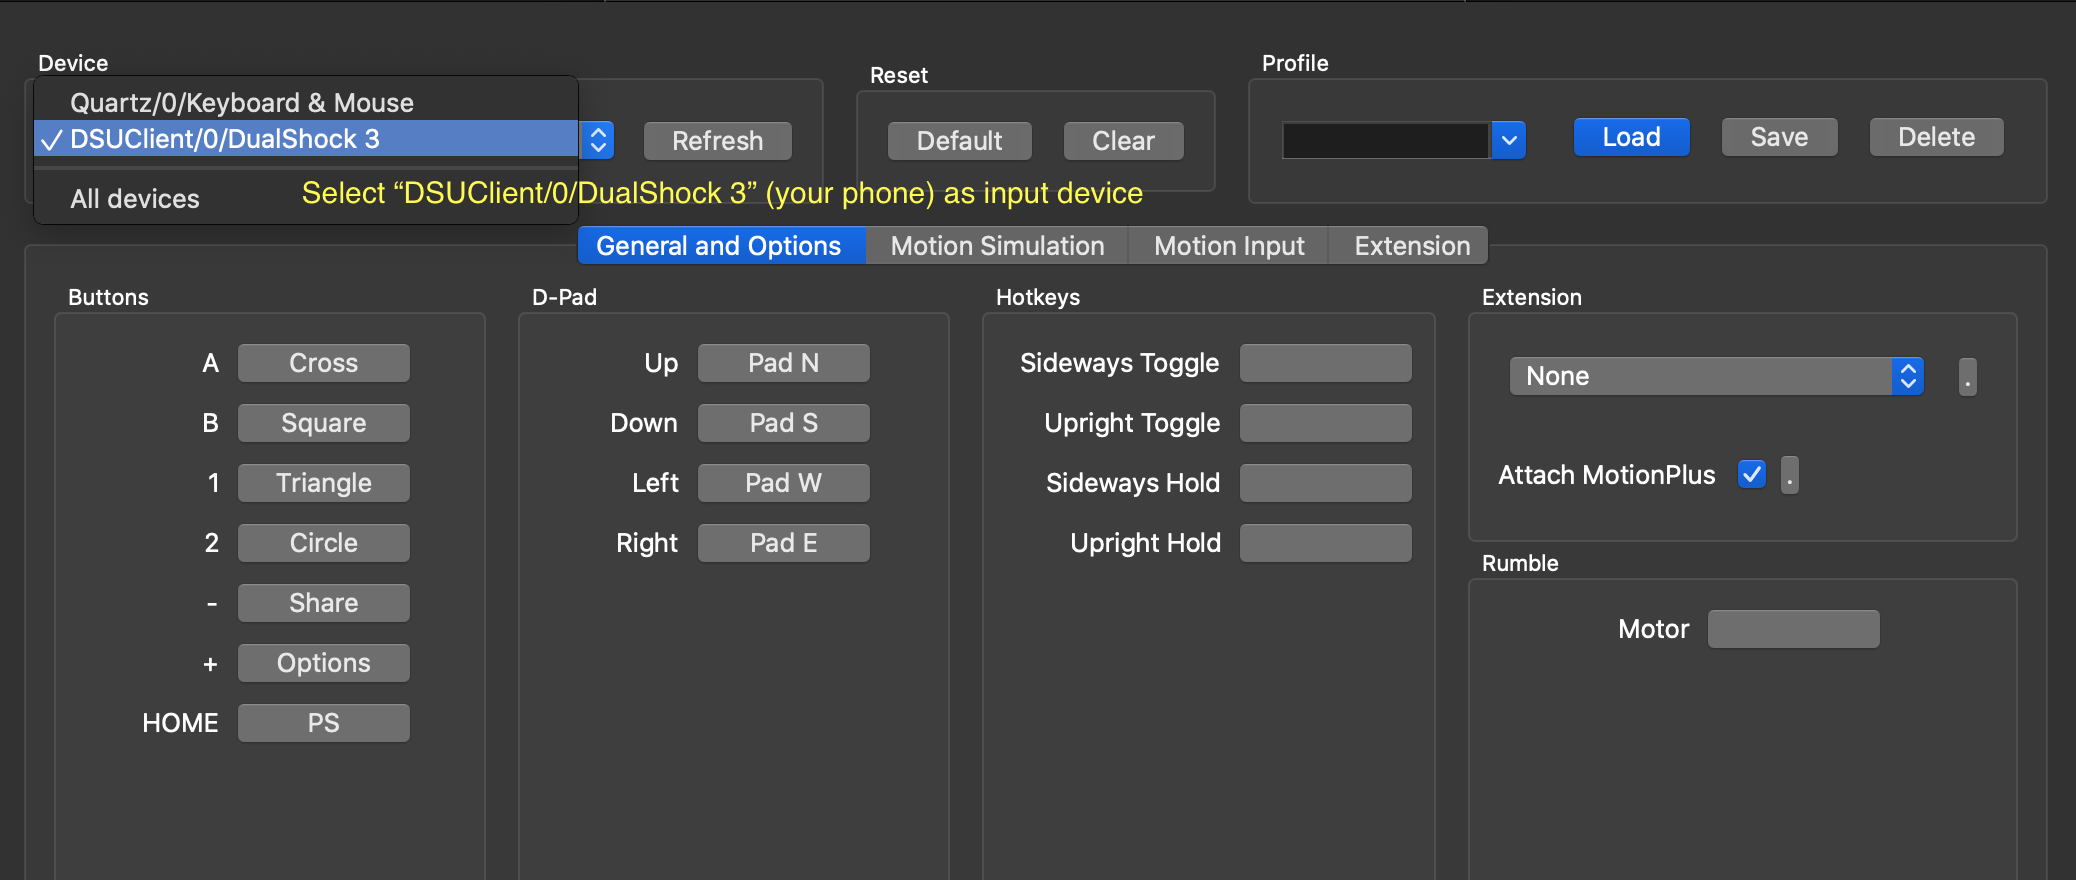This screenshot has height=880, width=2076.
Task: Remap D-Pad Down bound to Pad S
Action: point(784,423)
